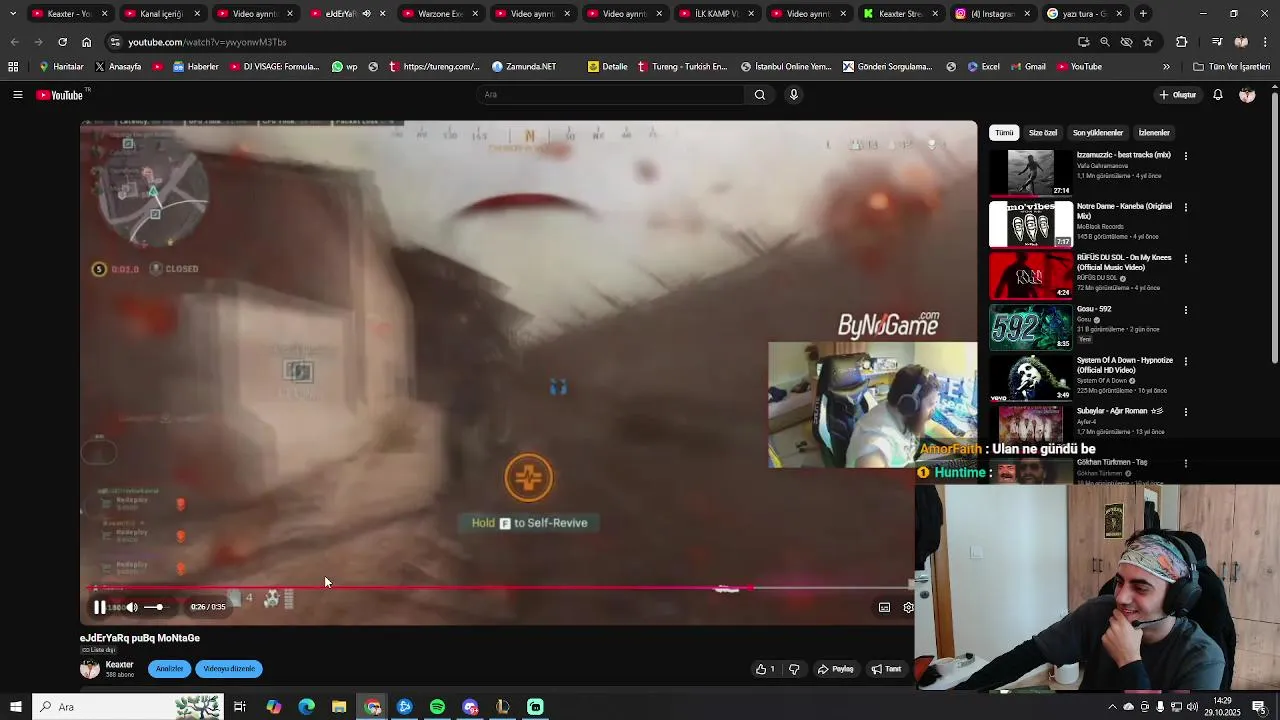Open System Of A Down Hypnotize title
1280x720 pixels.
1125,365
